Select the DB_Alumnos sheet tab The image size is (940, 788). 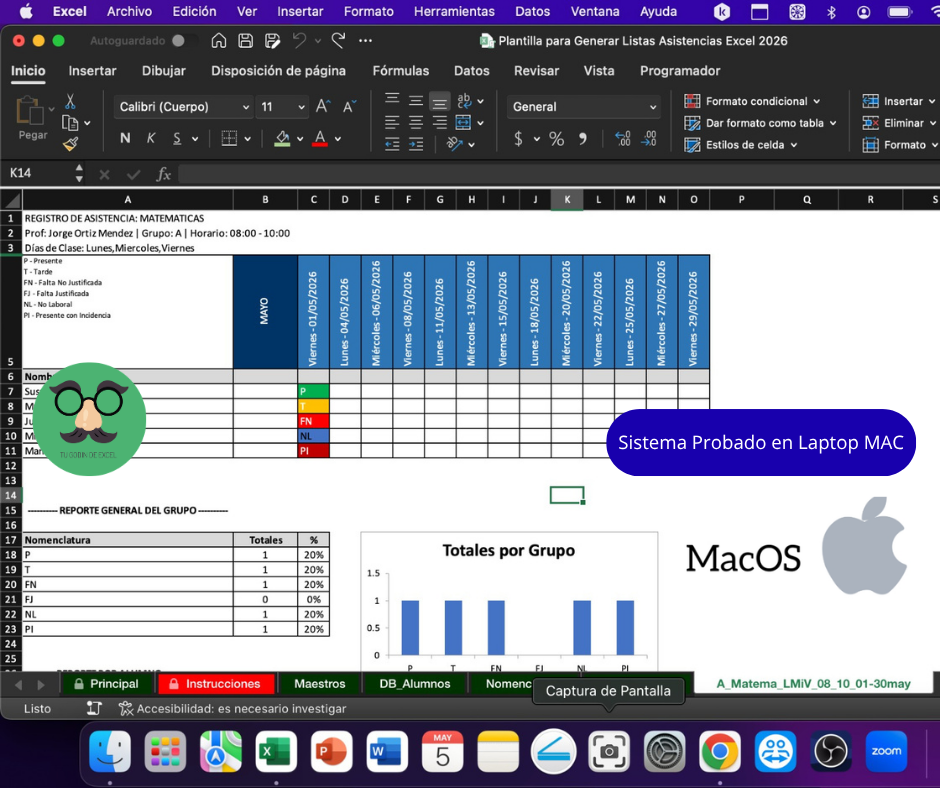414,684
